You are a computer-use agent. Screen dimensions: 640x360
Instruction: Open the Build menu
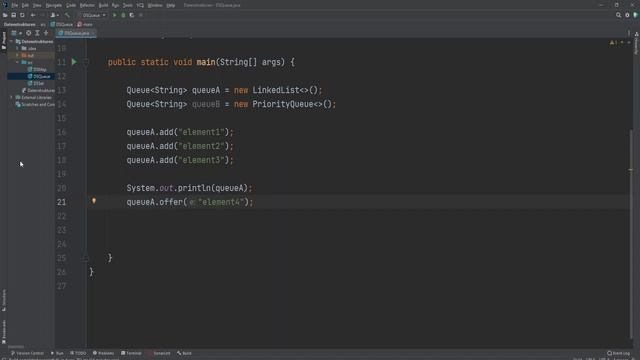(104, 5)
